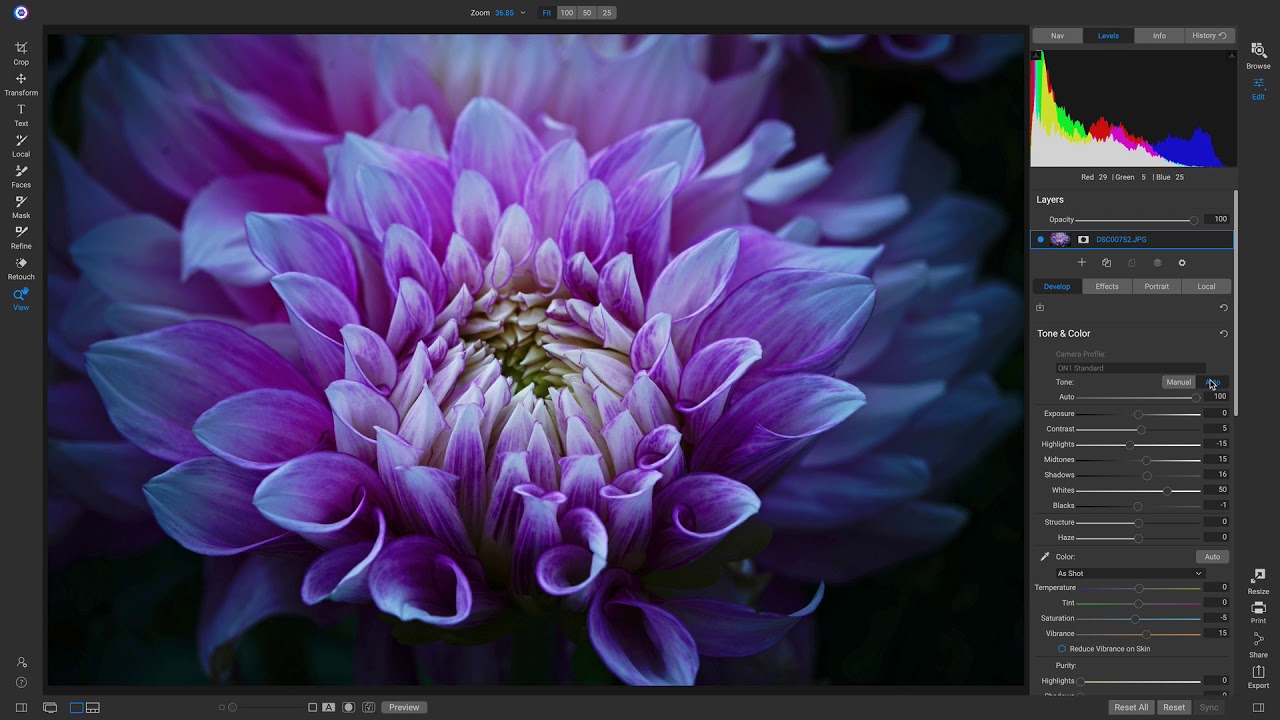Screen dimensions: 1280x720
Task: Open the Zoom percentage dropdown
Action: pyautogui.click(x=523, y=13)
